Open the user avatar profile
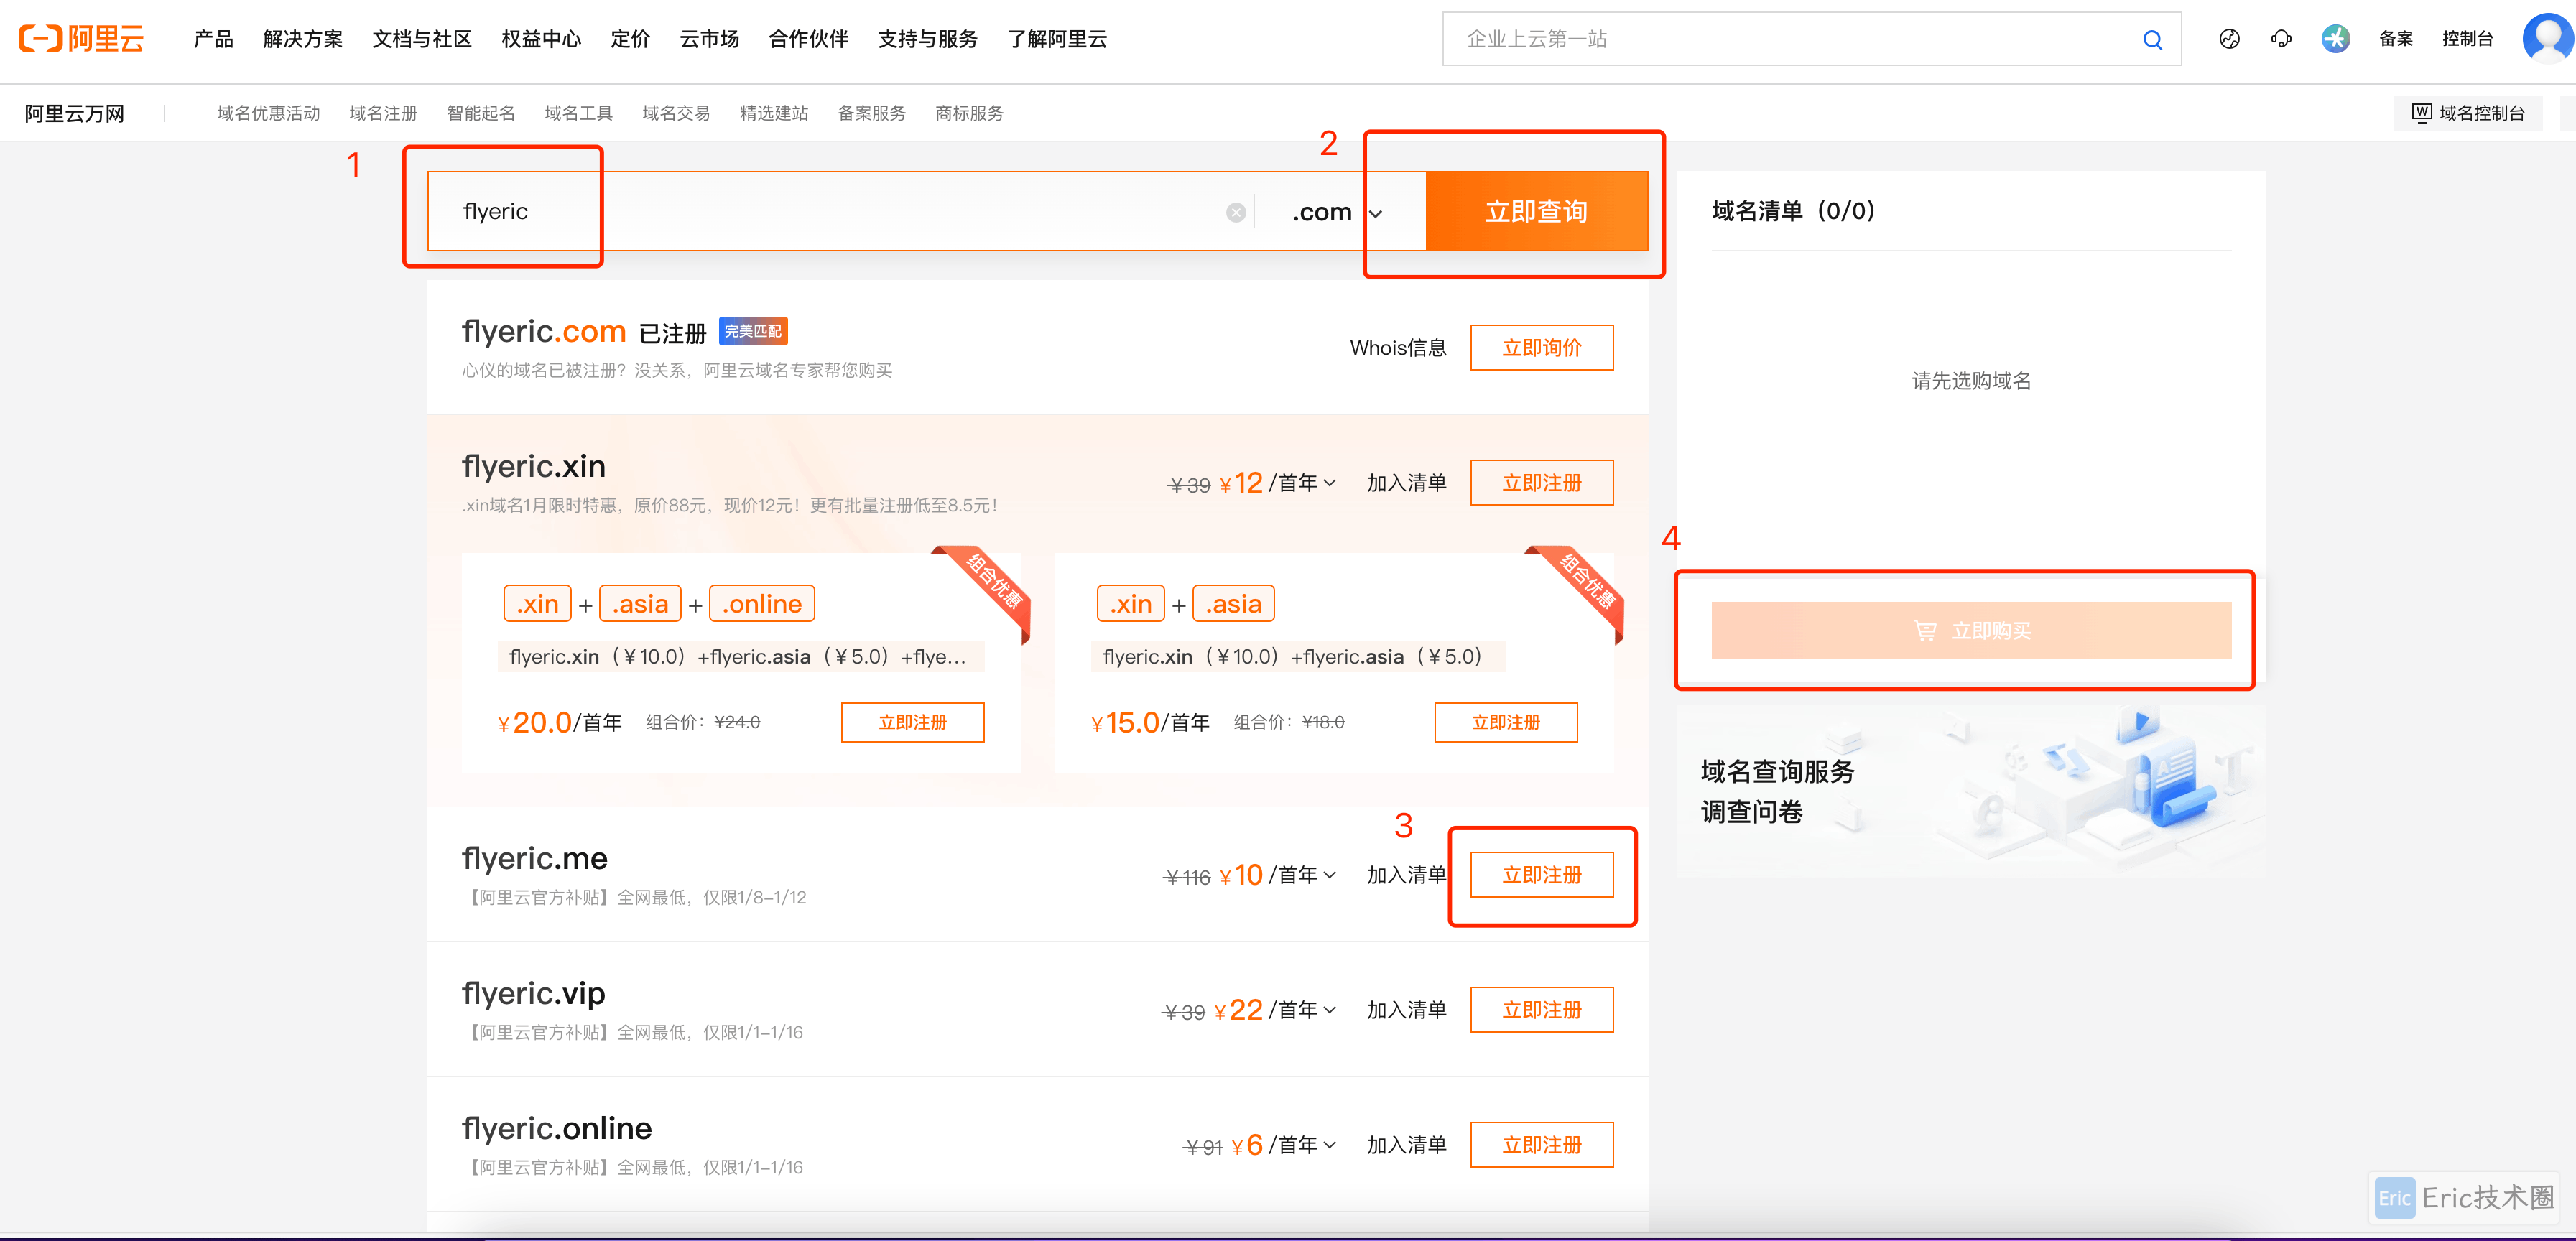2576x1241 pixels. pyautogui.click(x=2548, y=38)
